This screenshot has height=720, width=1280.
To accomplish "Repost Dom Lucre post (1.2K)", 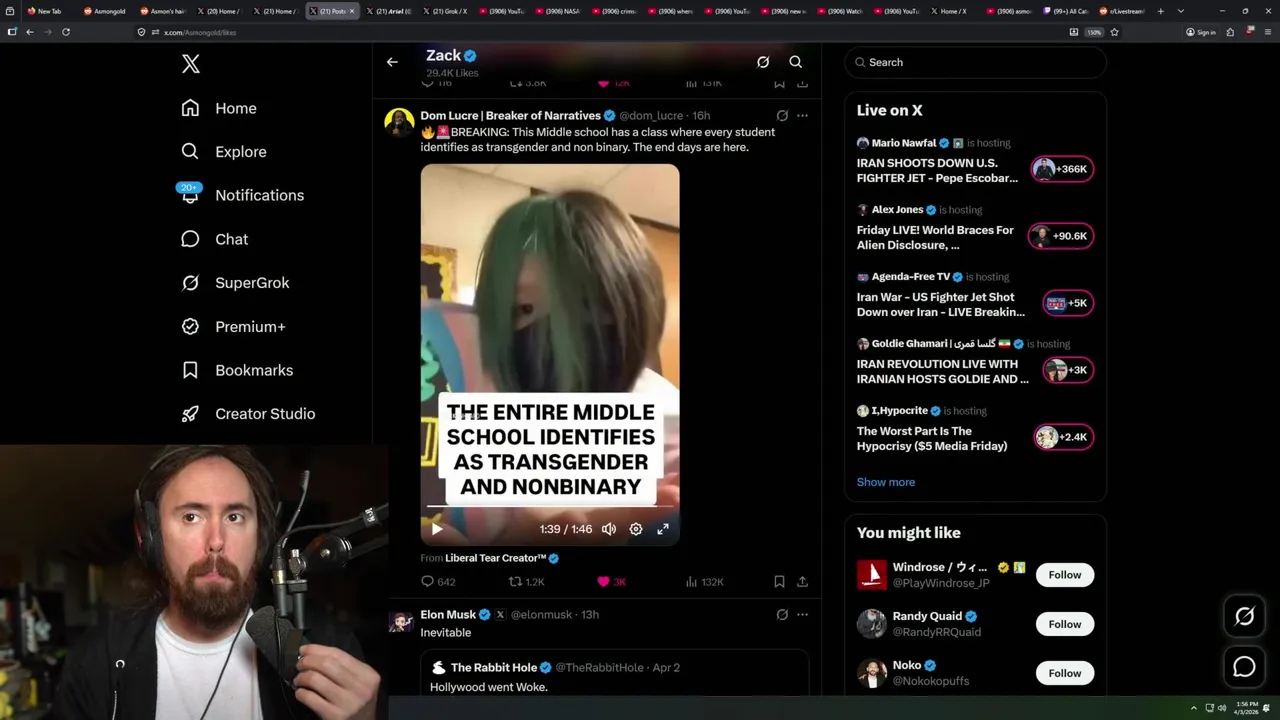I will click(527, 582).
